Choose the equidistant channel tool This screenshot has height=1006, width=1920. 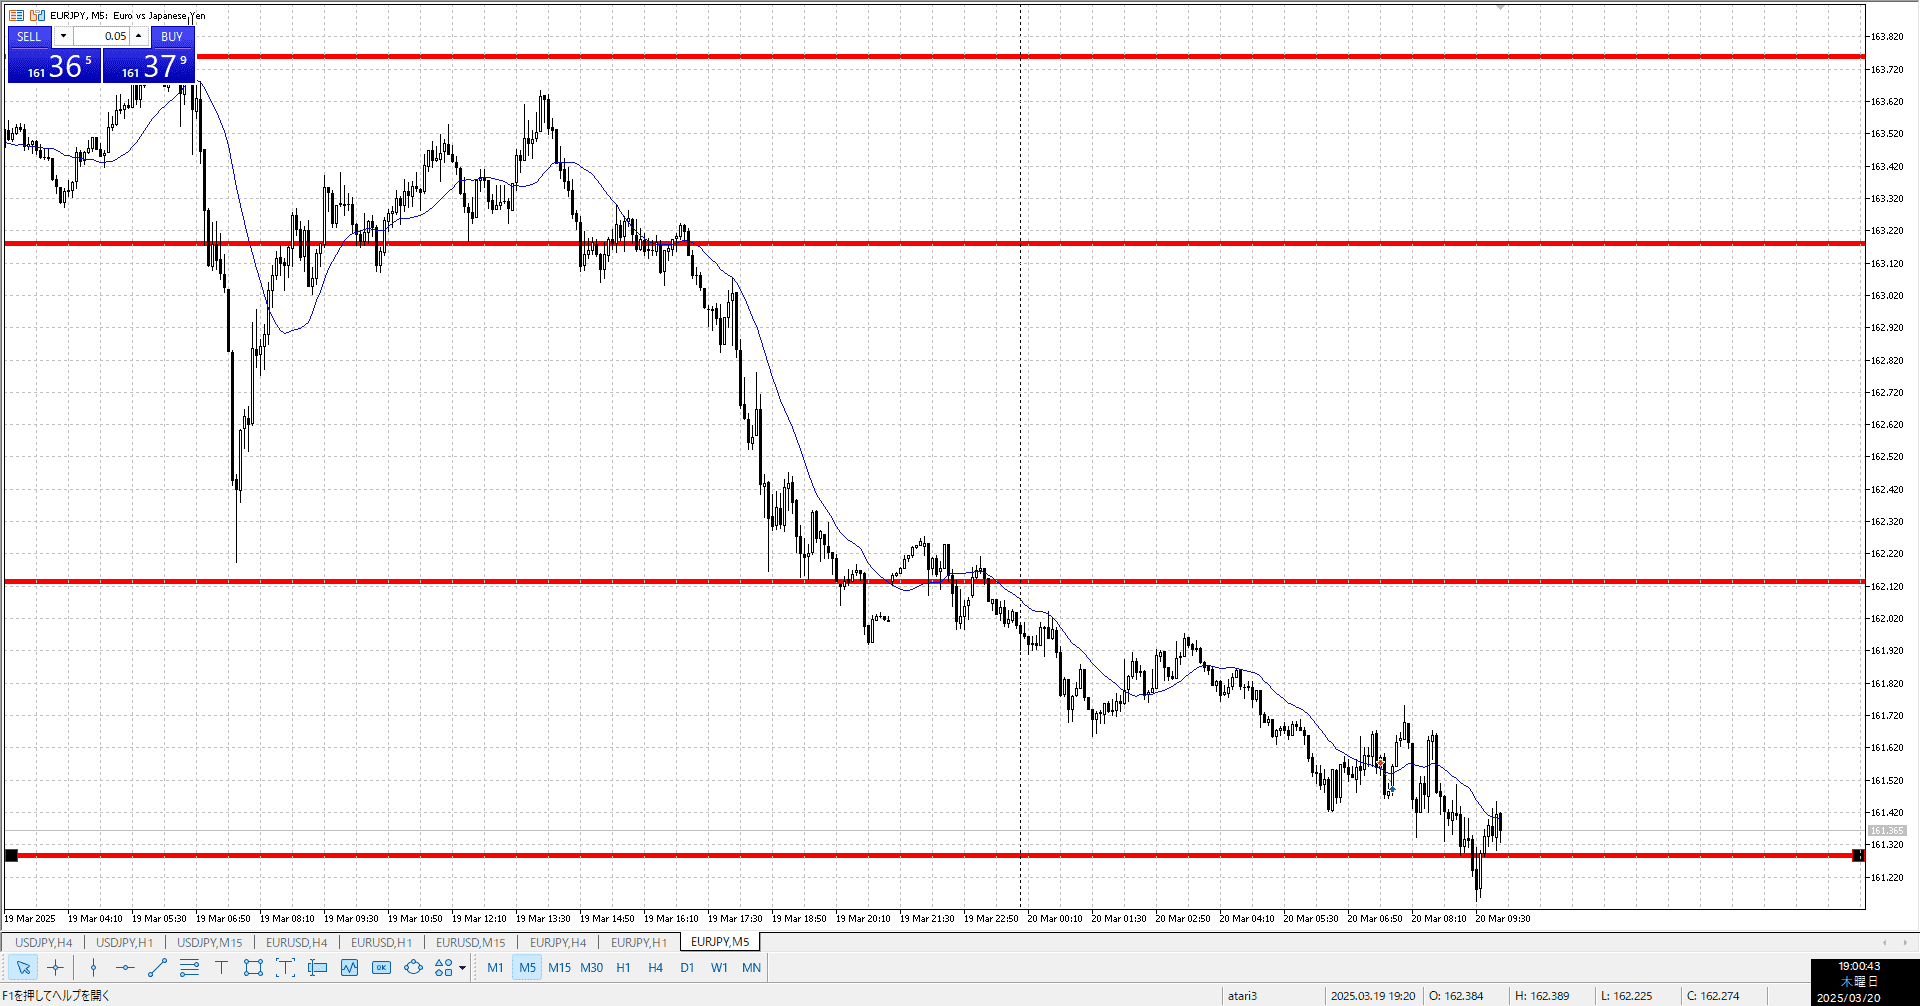tap(189, 967)
